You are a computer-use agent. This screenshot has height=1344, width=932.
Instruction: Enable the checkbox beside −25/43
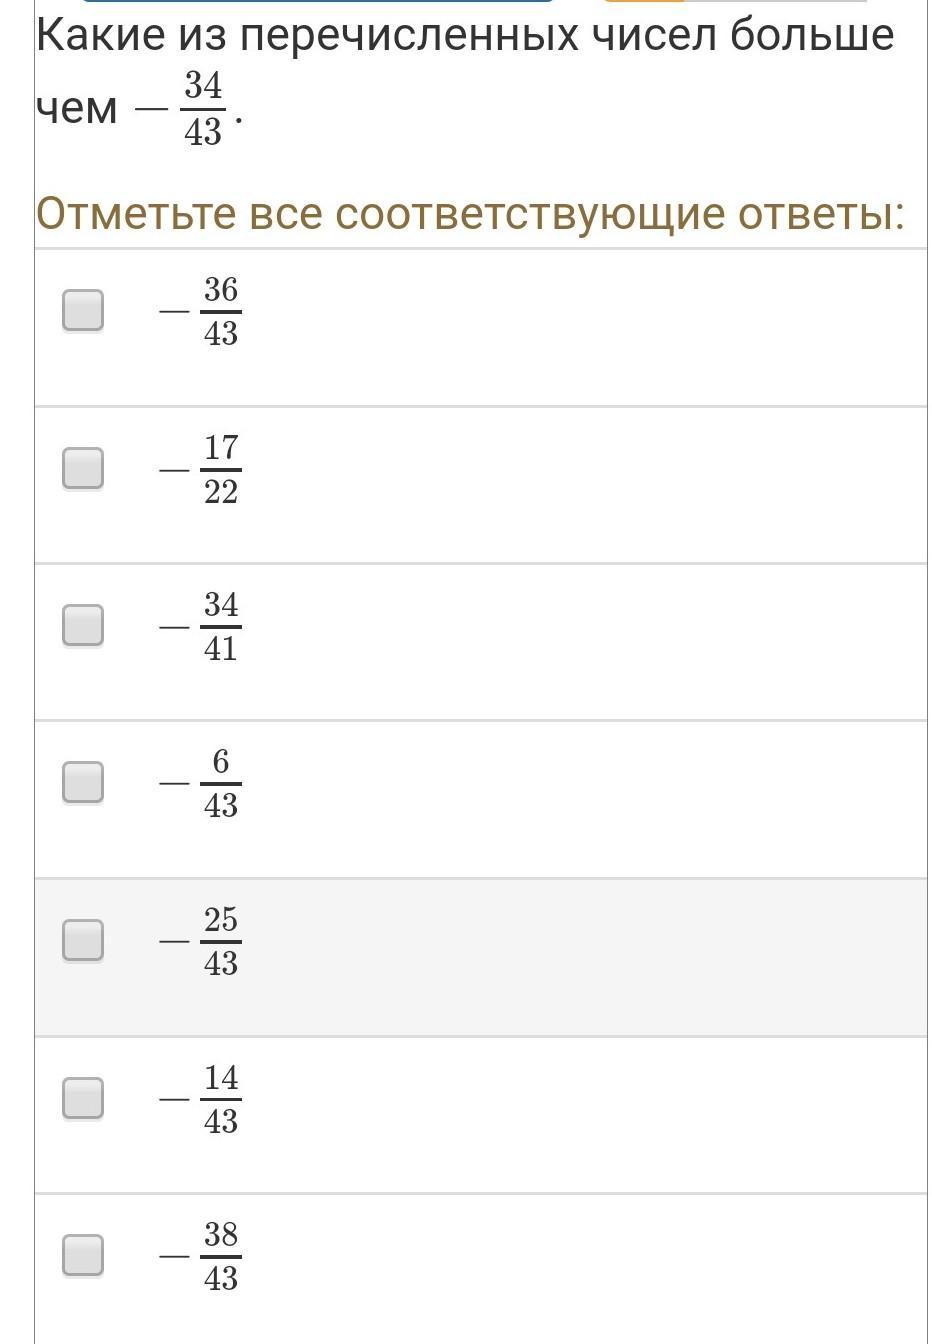point(83,940)
